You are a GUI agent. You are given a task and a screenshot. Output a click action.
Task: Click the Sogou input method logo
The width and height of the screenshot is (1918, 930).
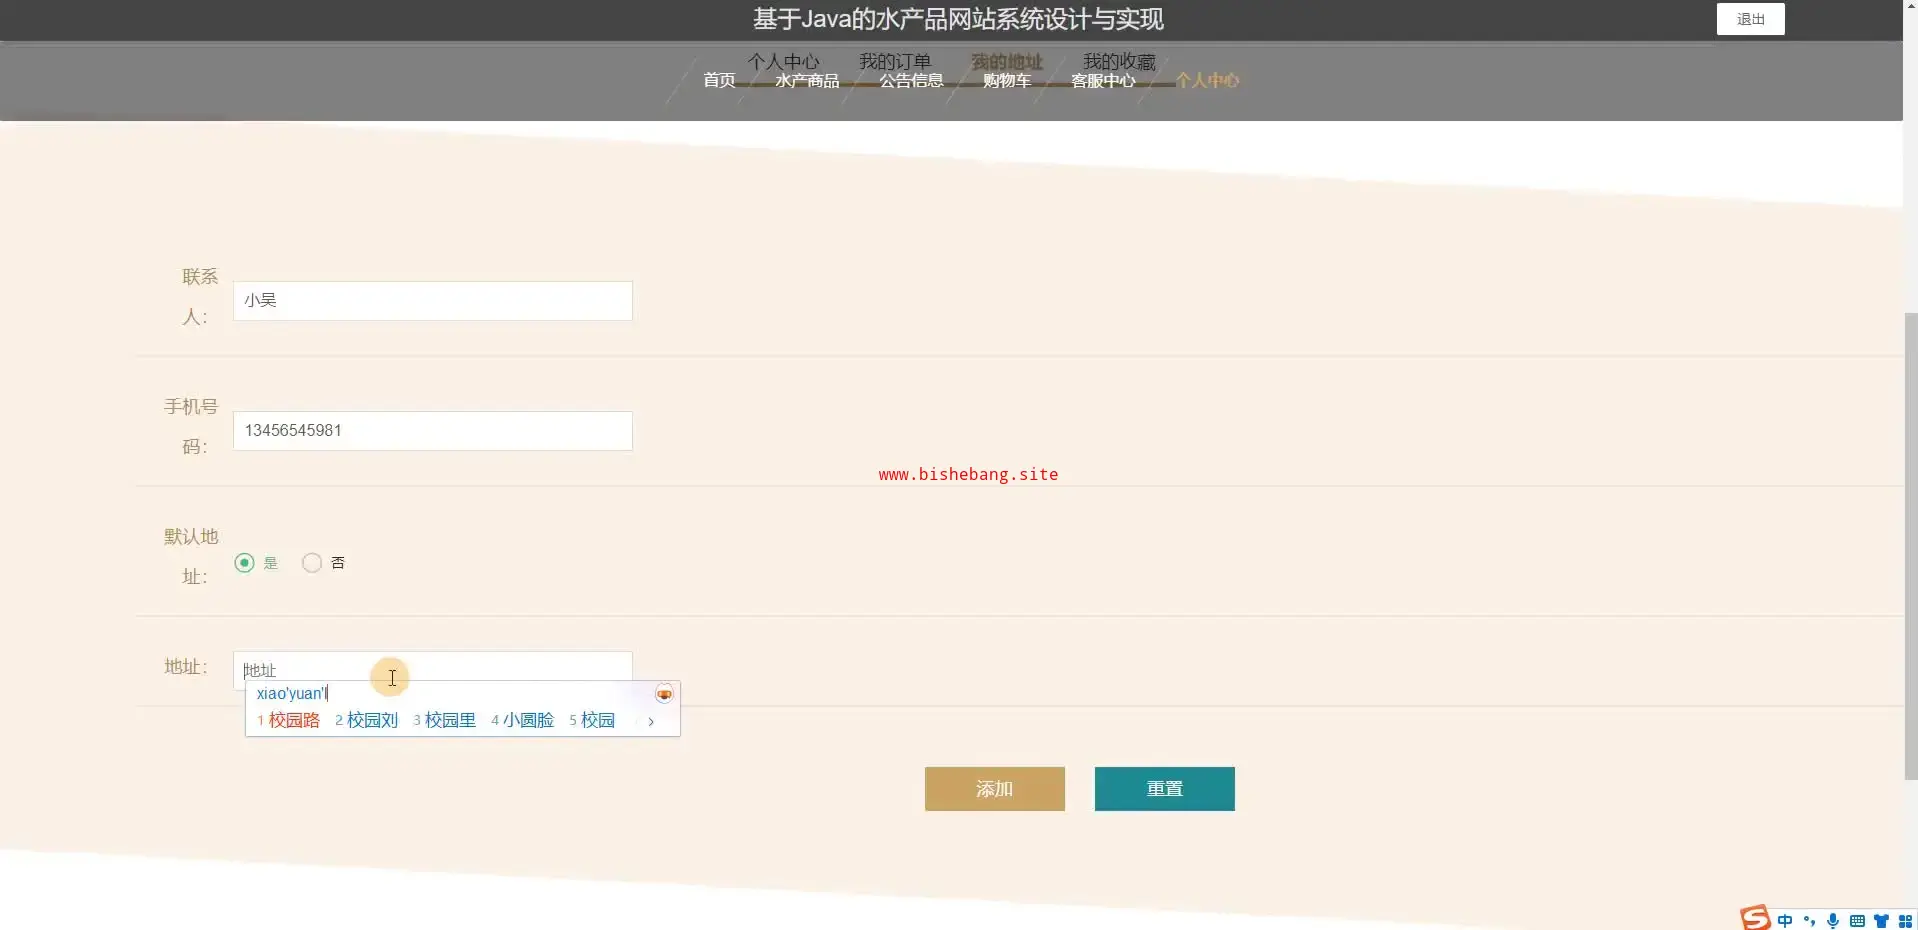point(1755,918)
